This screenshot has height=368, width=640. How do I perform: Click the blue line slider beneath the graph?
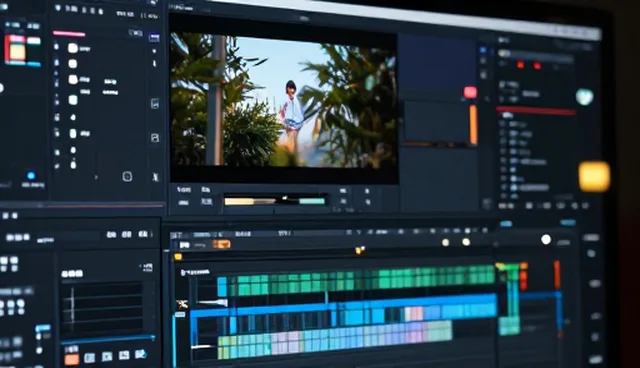108,339
